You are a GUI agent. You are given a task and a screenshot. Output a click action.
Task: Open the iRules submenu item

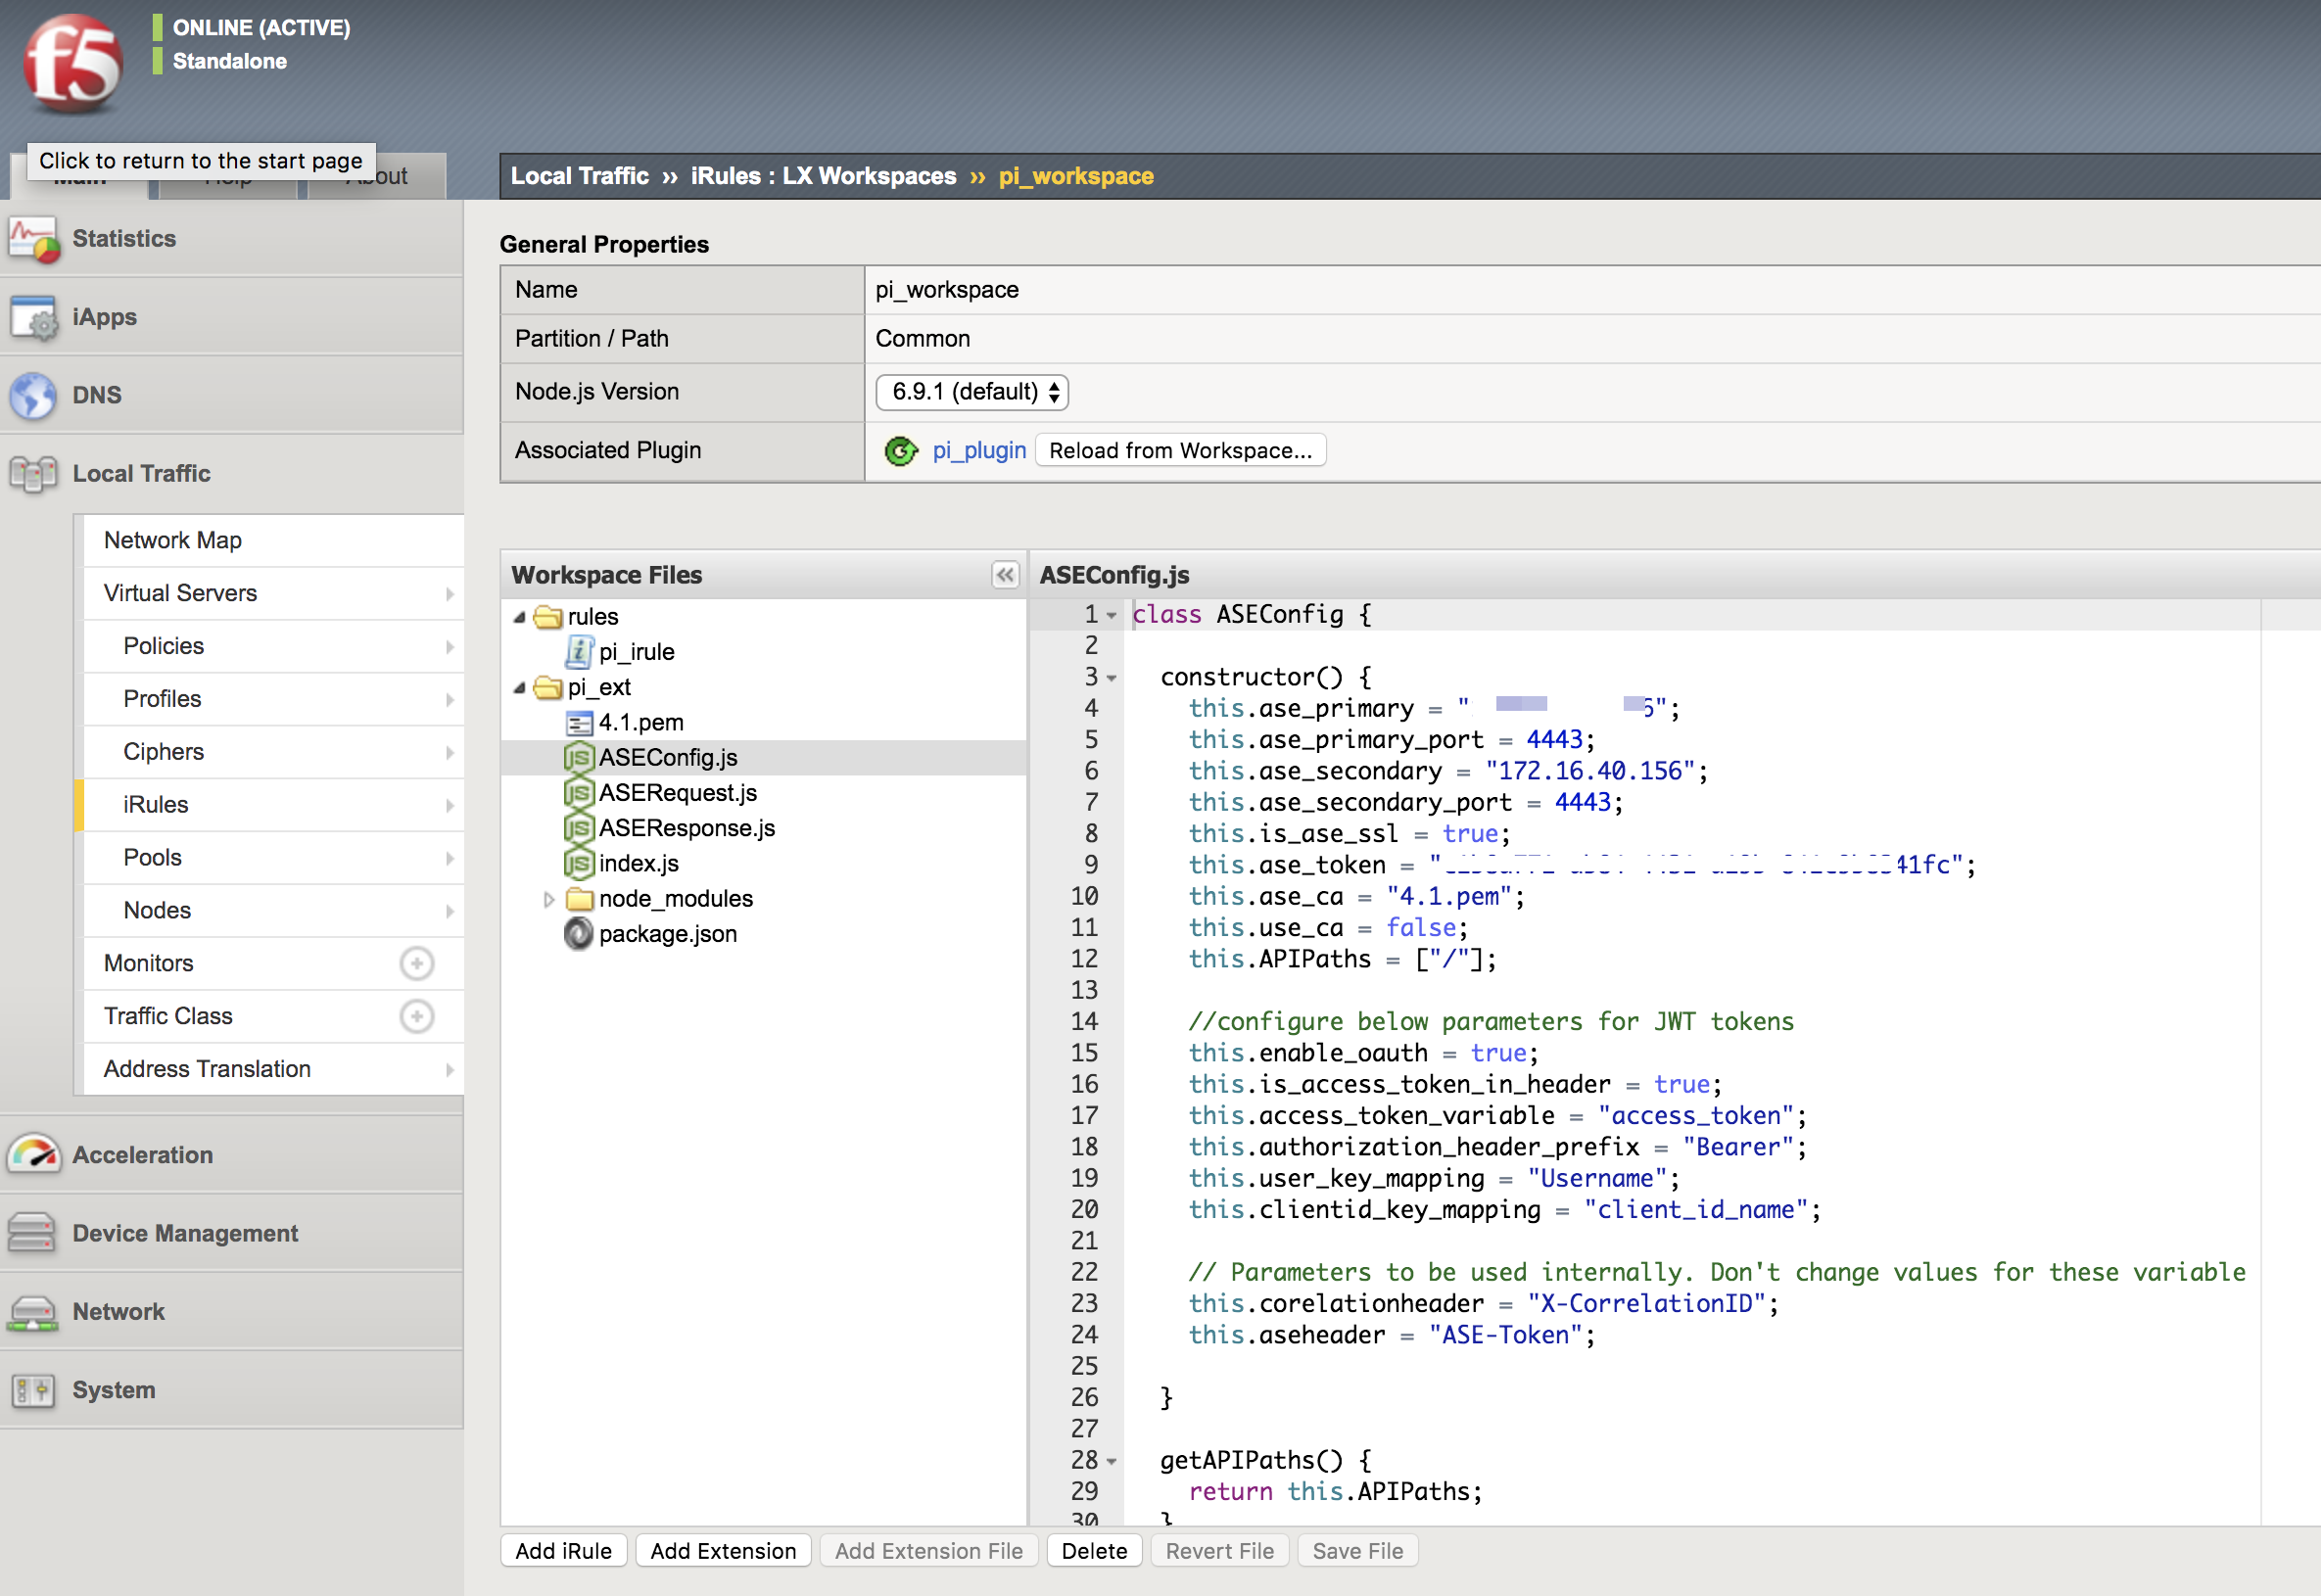[x=156, y=804]
